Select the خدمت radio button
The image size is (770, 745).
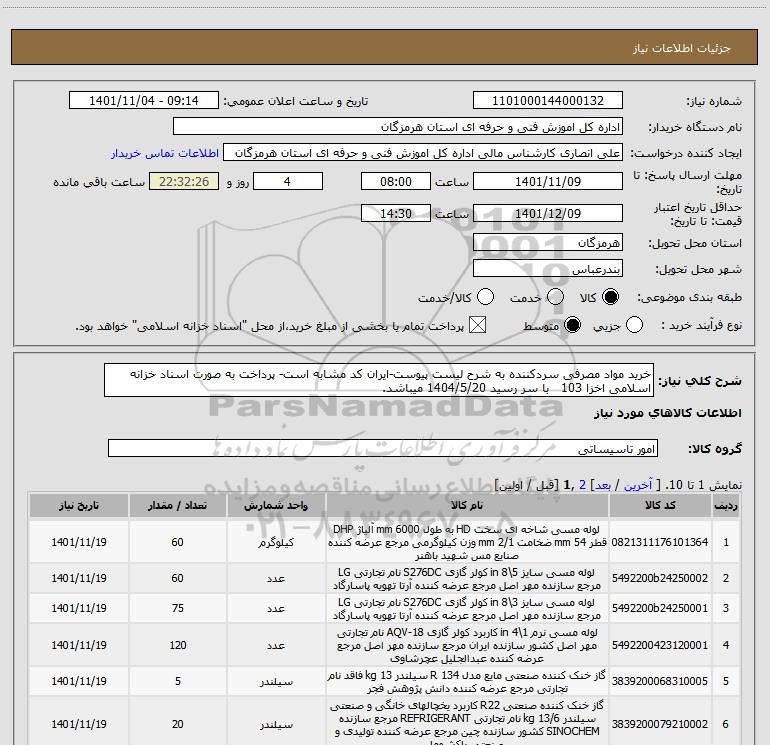[x=555, y=297]
